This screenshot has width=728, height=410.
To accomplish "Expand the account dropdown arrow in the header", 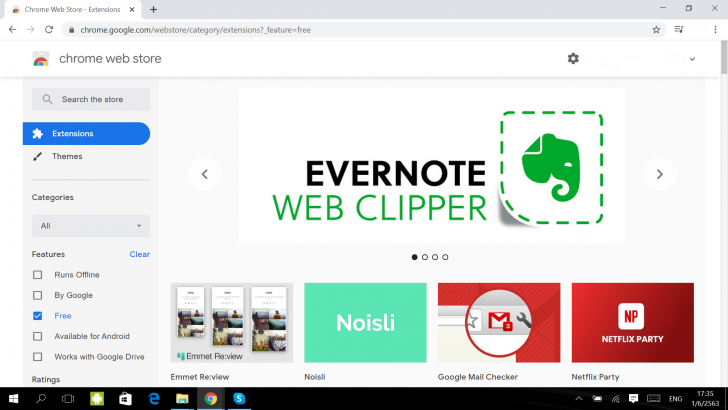I will pos(692,59).
